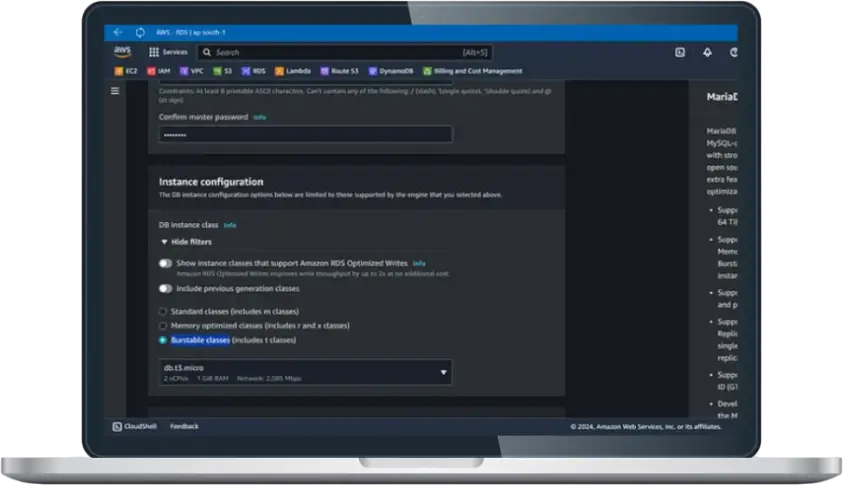The image size is (843, 485).
Task: Open the db.t3.micro instance class dropdown
Action: (x=305, y=372)
